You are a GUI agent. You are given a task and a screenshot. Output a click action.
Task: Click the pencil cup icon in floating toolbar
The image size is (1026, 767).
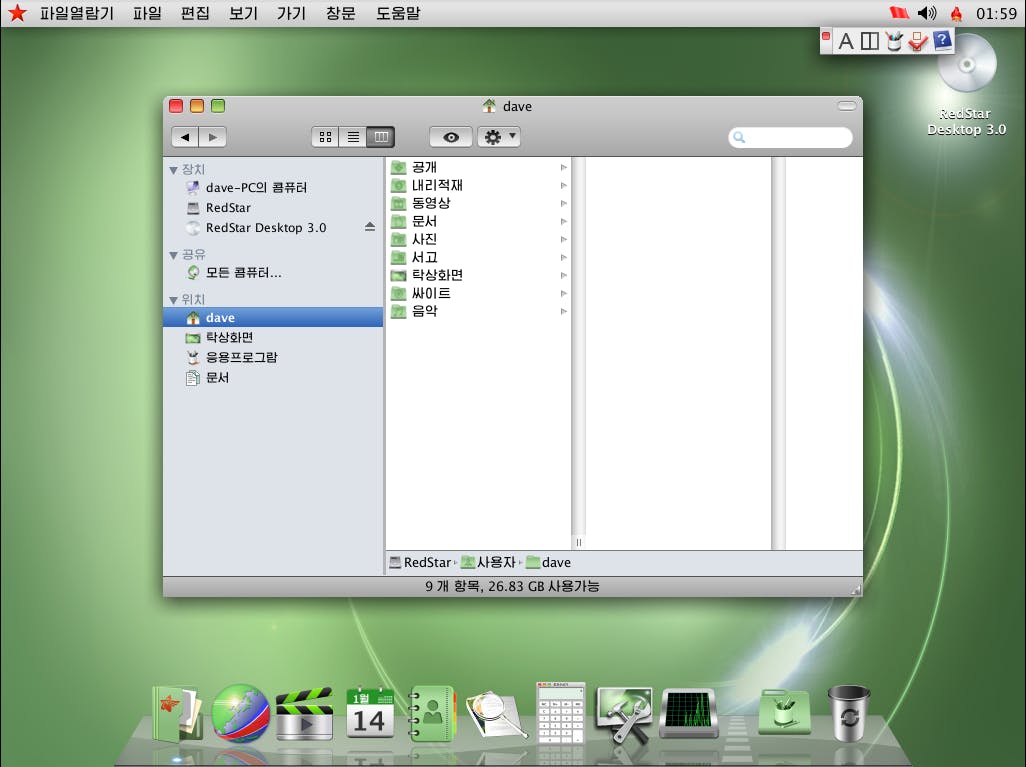tap(894, 41)
